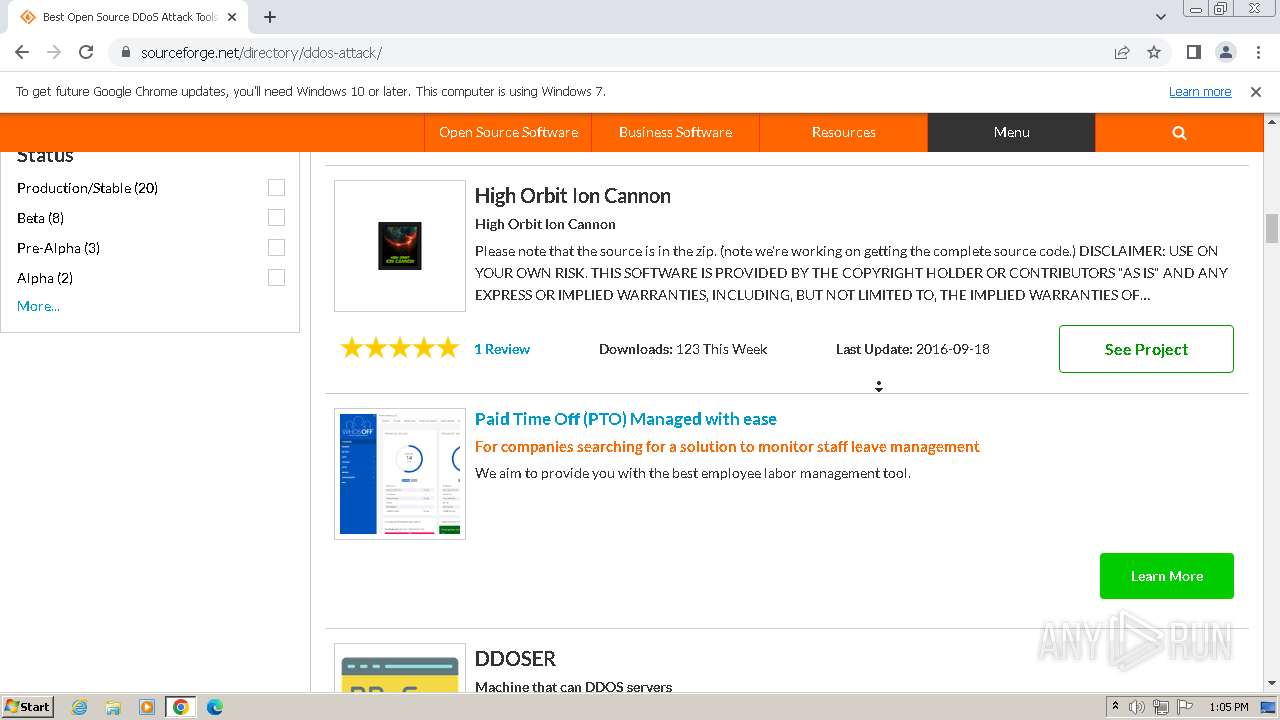
Task: Open the Paid Time Off ad thumbnail
Action: (400, 474)
